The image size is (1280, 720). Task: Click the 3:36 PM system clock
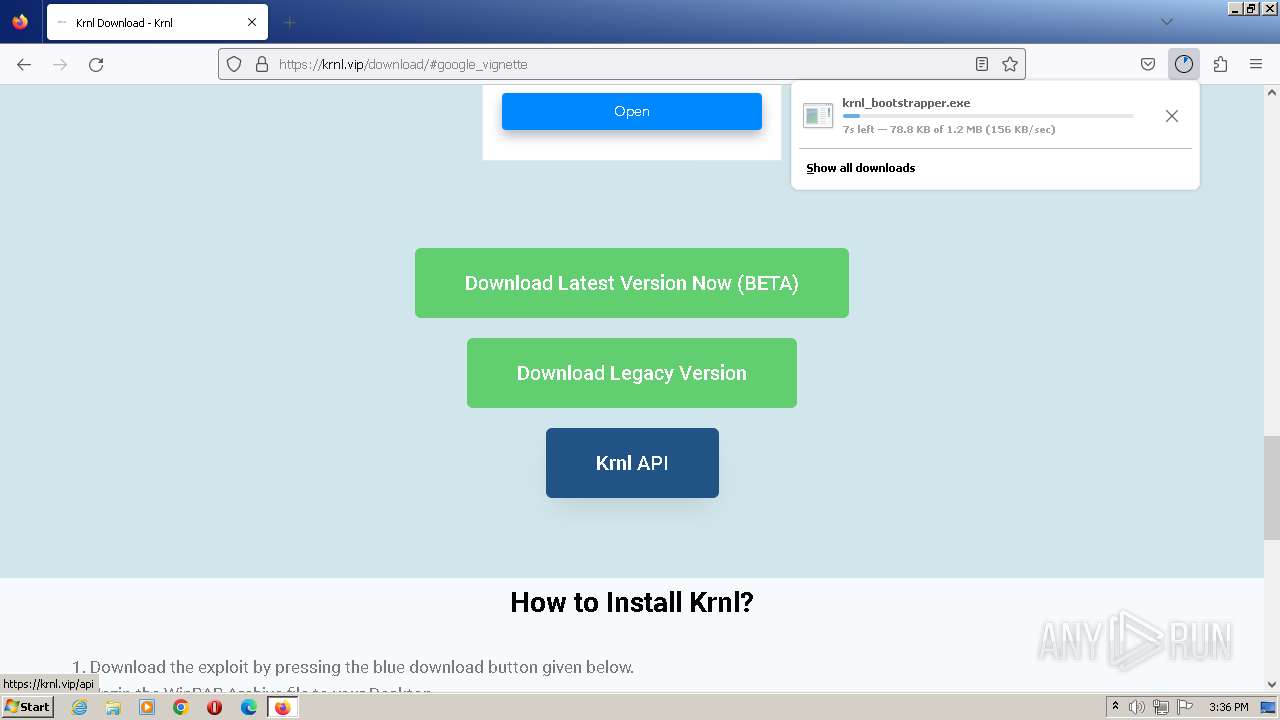[1228, 707]
